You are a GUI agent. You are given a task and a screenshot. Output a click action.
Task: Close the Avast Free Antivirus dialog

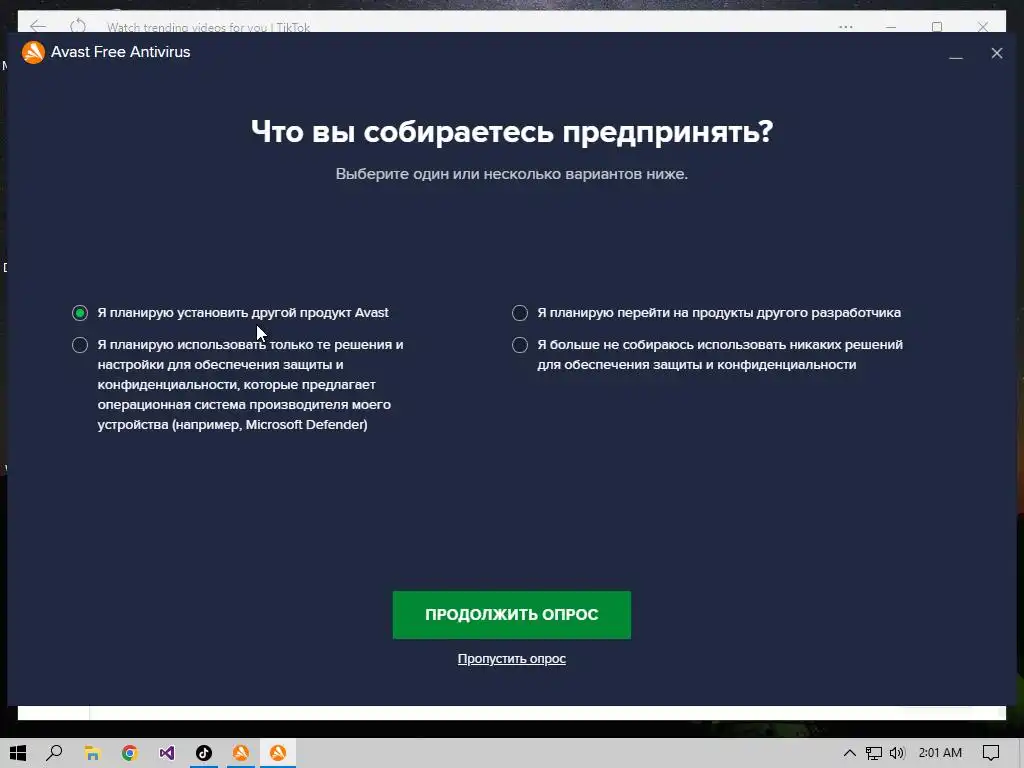[x=997, y=53]
